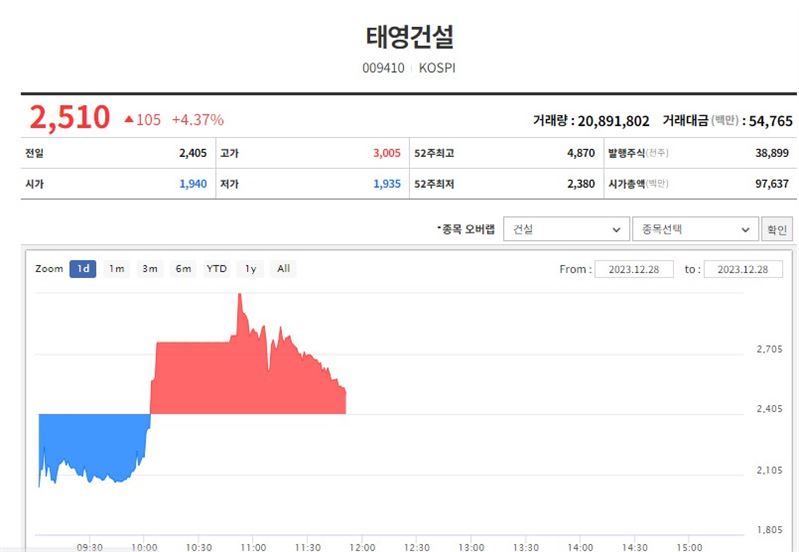799x552 pixels.
Task: Click the 2,705 y-axis label
Action: [769, 350]
